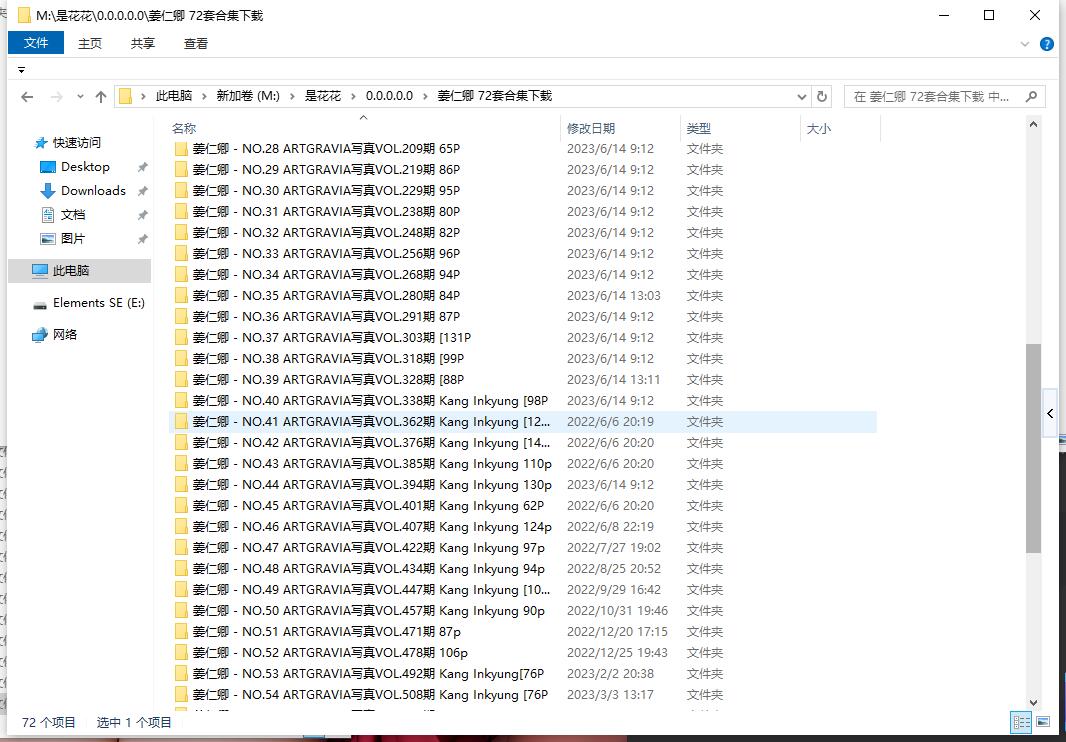1066x742 pixels.
Task: Refresh the current folder view
Action: (821, 97)
